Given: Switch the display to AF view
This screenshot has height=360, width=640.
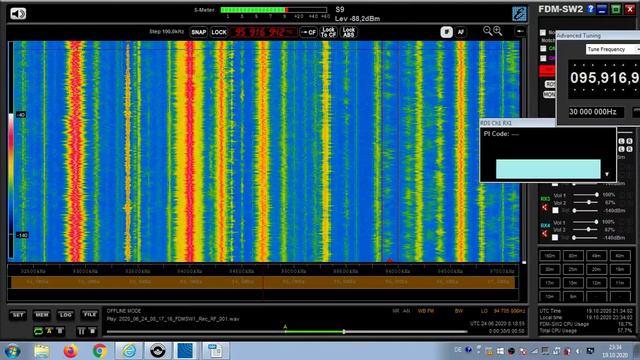Looking at the screenshot, I should [461, 32].
